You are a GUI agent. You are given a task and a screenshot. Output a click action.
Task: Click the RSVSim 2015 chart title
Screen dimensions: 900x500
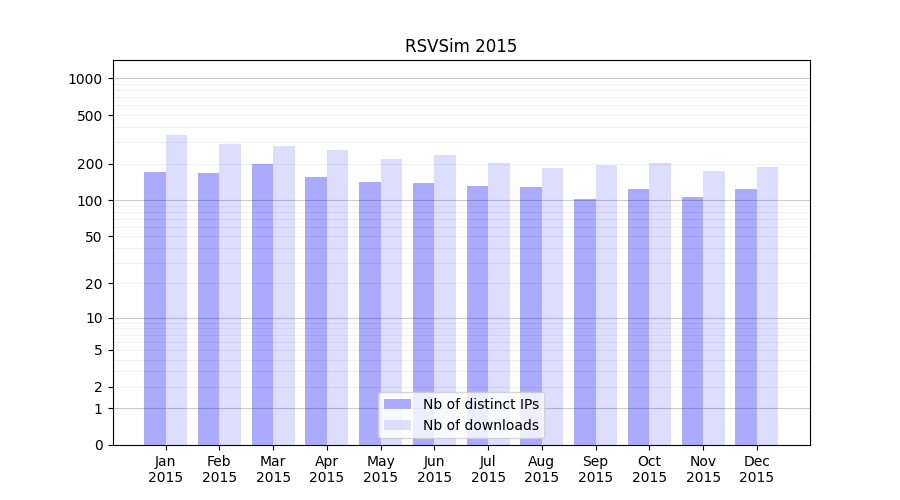point(461,46)
